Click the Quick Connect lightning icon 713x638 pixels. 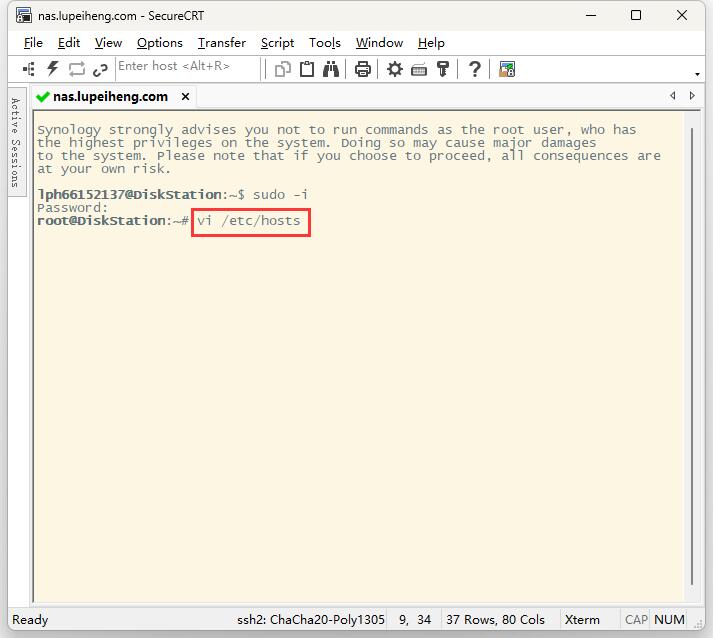(53, 69)
